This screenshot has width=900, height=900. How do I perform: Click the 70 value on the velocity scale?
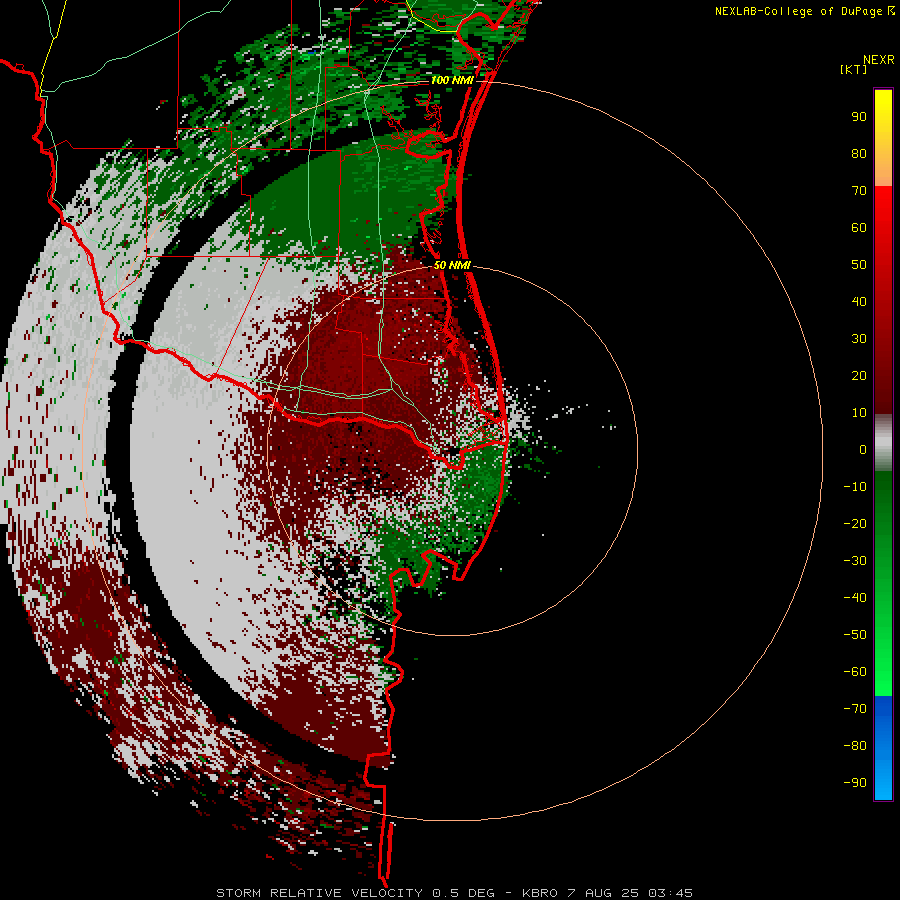[859, 191]
